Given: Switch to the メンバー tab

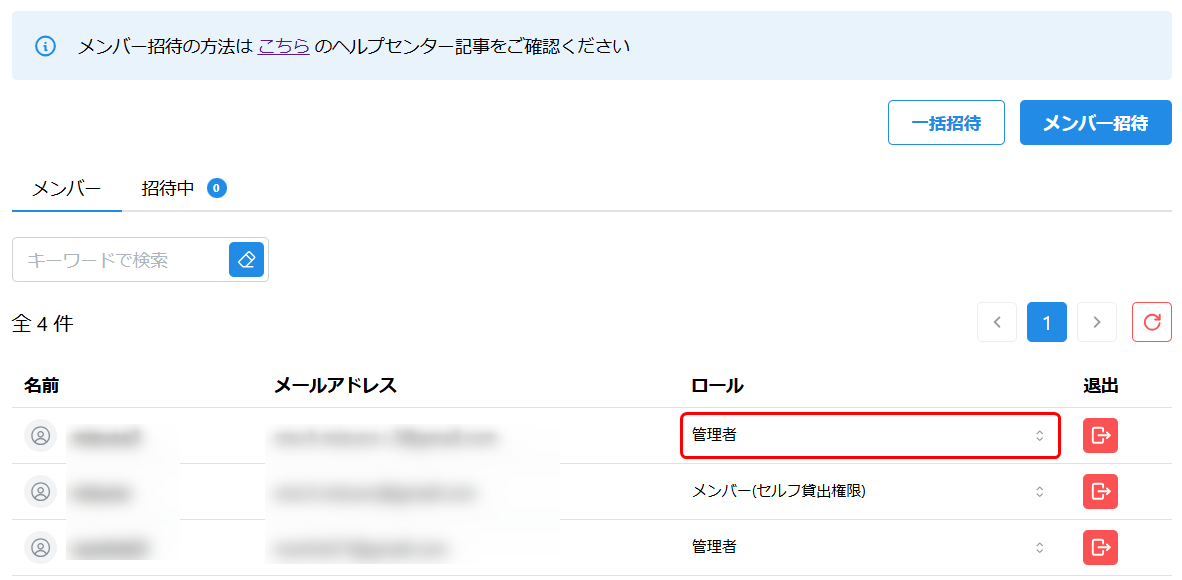Looking at the screenshot, I should 66,189.
